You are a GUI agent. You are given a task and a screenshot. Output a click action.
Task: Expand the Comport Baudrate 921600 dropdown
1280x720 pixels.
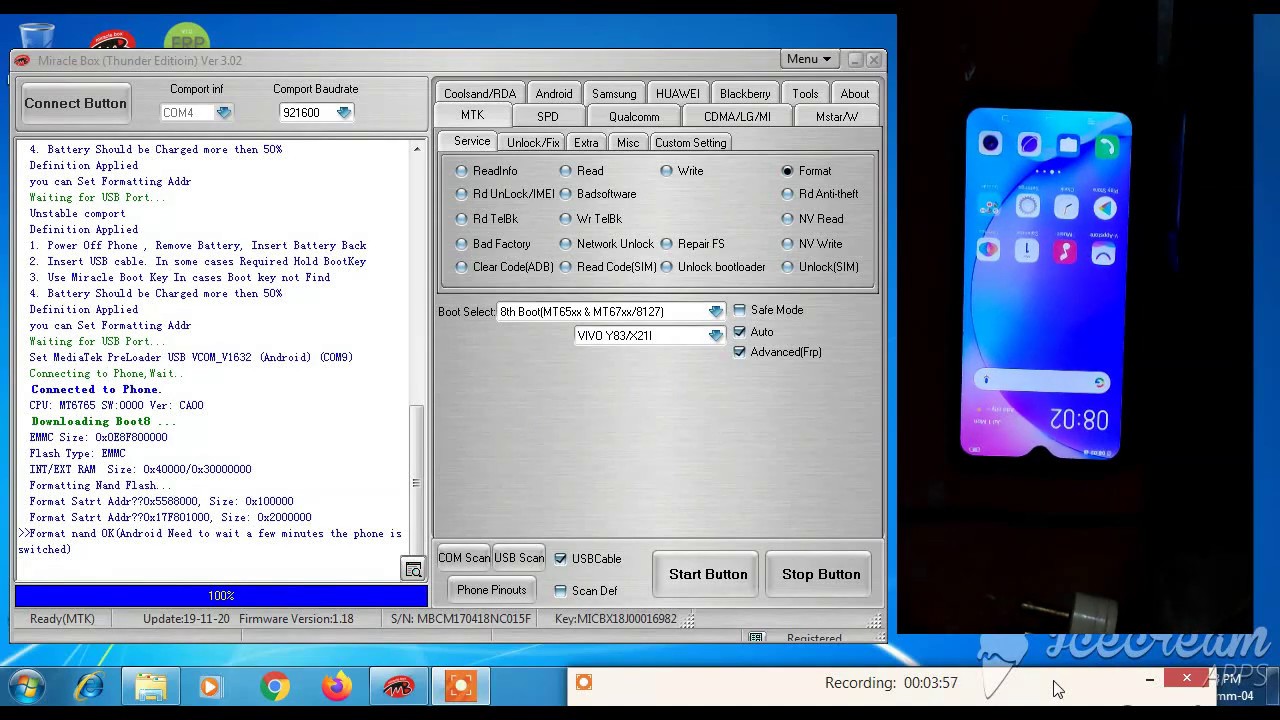tap(343, 113)
